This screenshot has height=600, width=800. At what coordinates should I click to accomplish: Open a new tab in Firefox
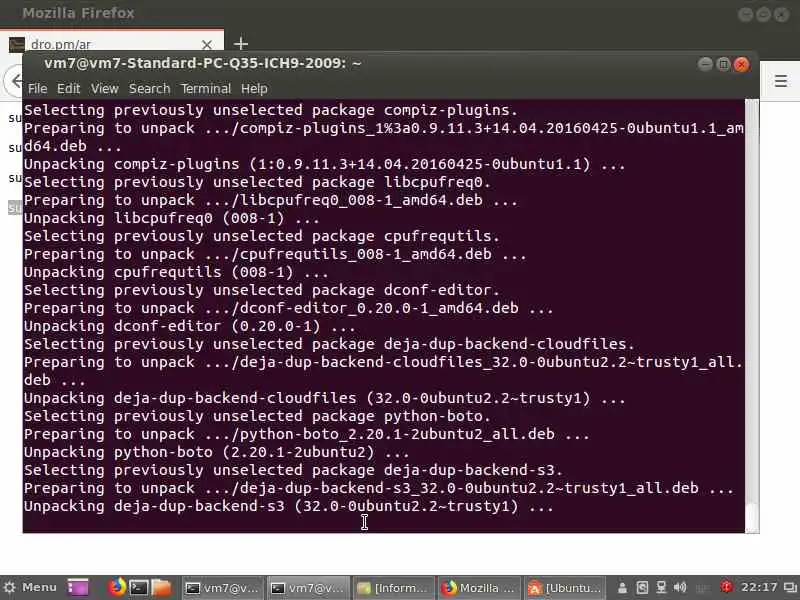point(241,44)
